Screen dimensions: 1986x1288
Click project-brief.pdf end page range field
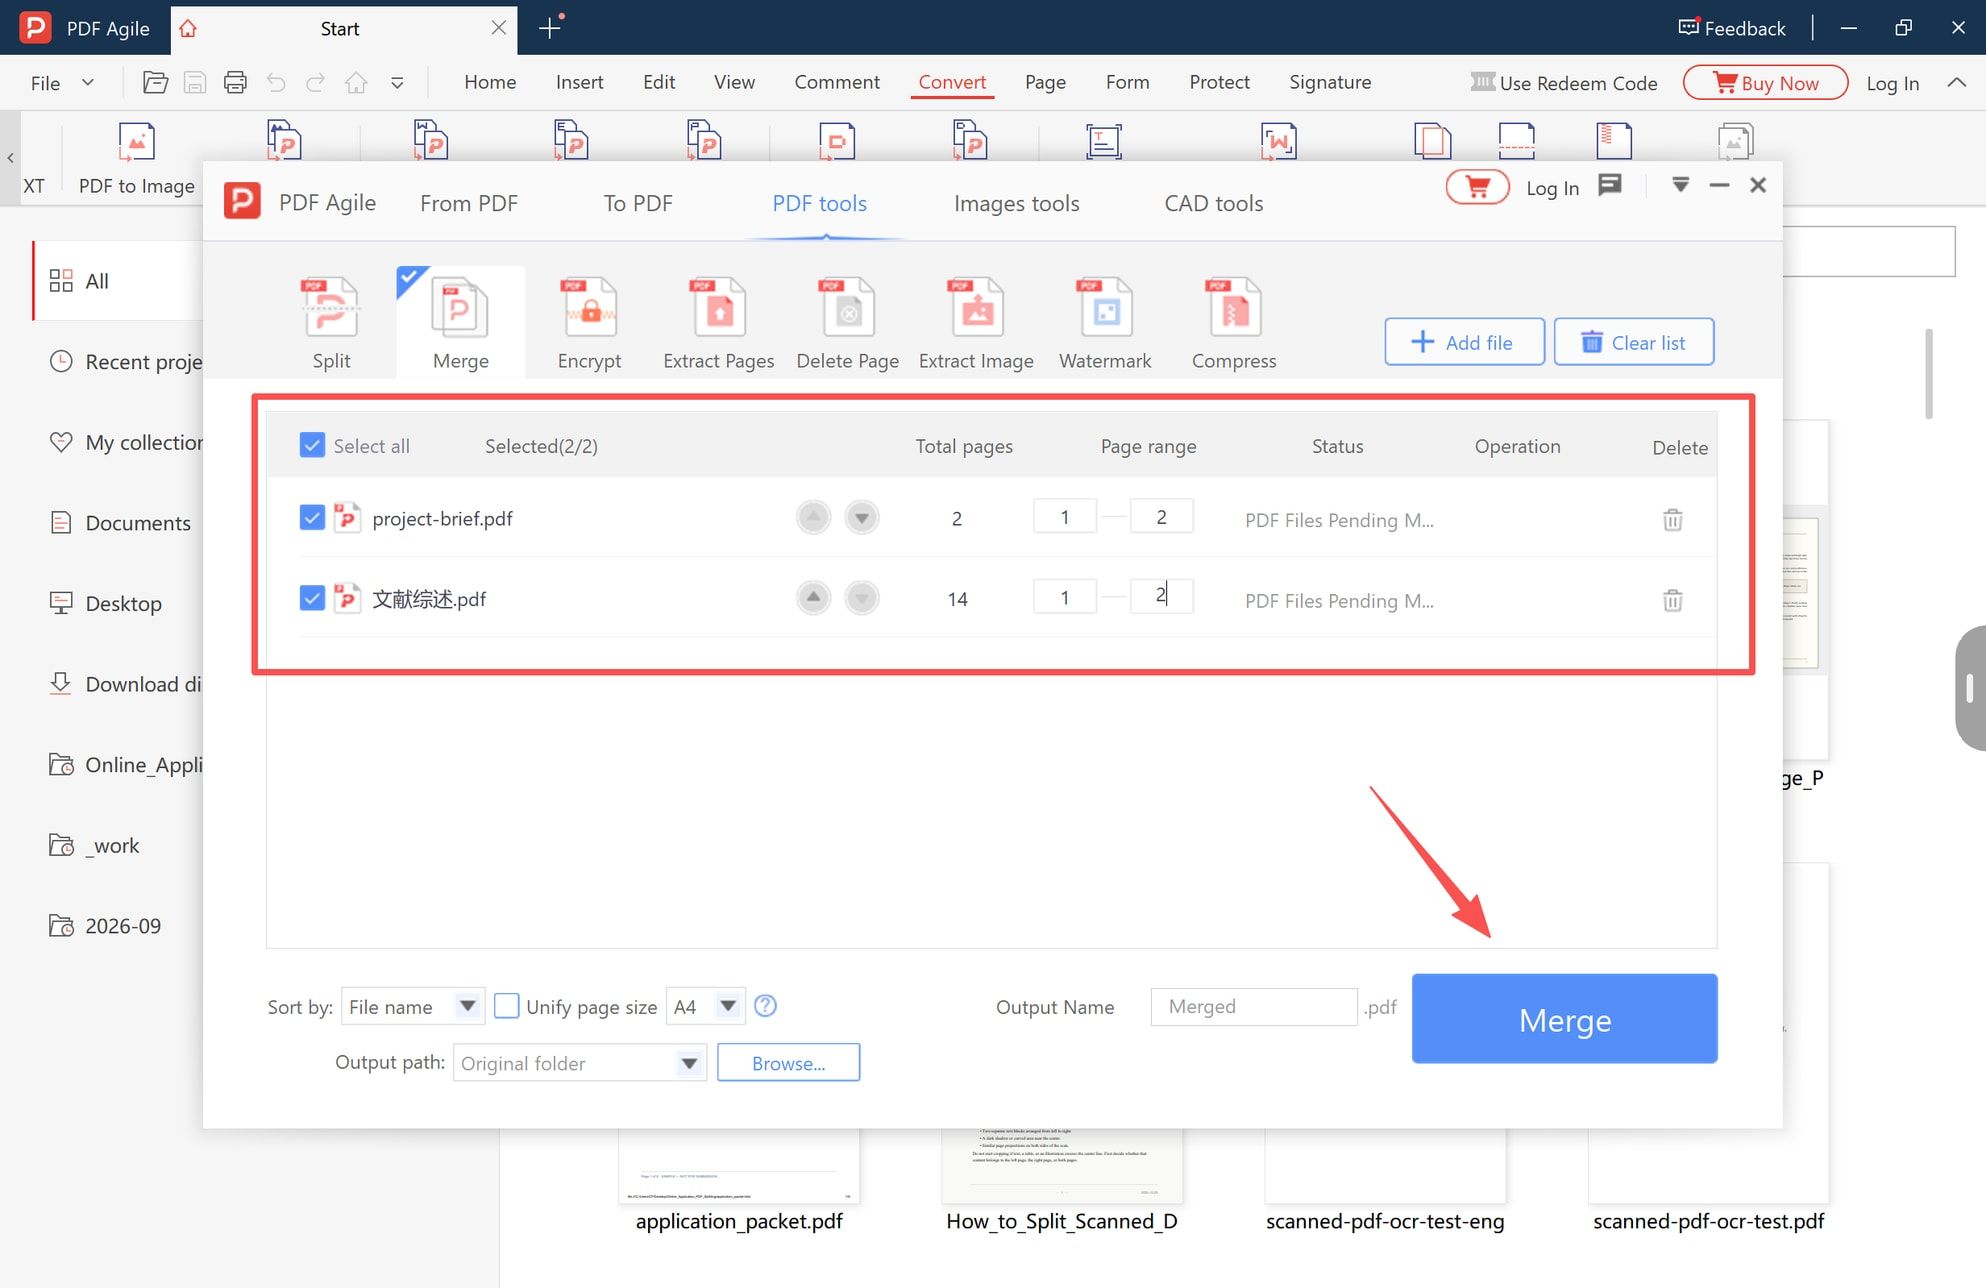click(x=1161, y=516)
